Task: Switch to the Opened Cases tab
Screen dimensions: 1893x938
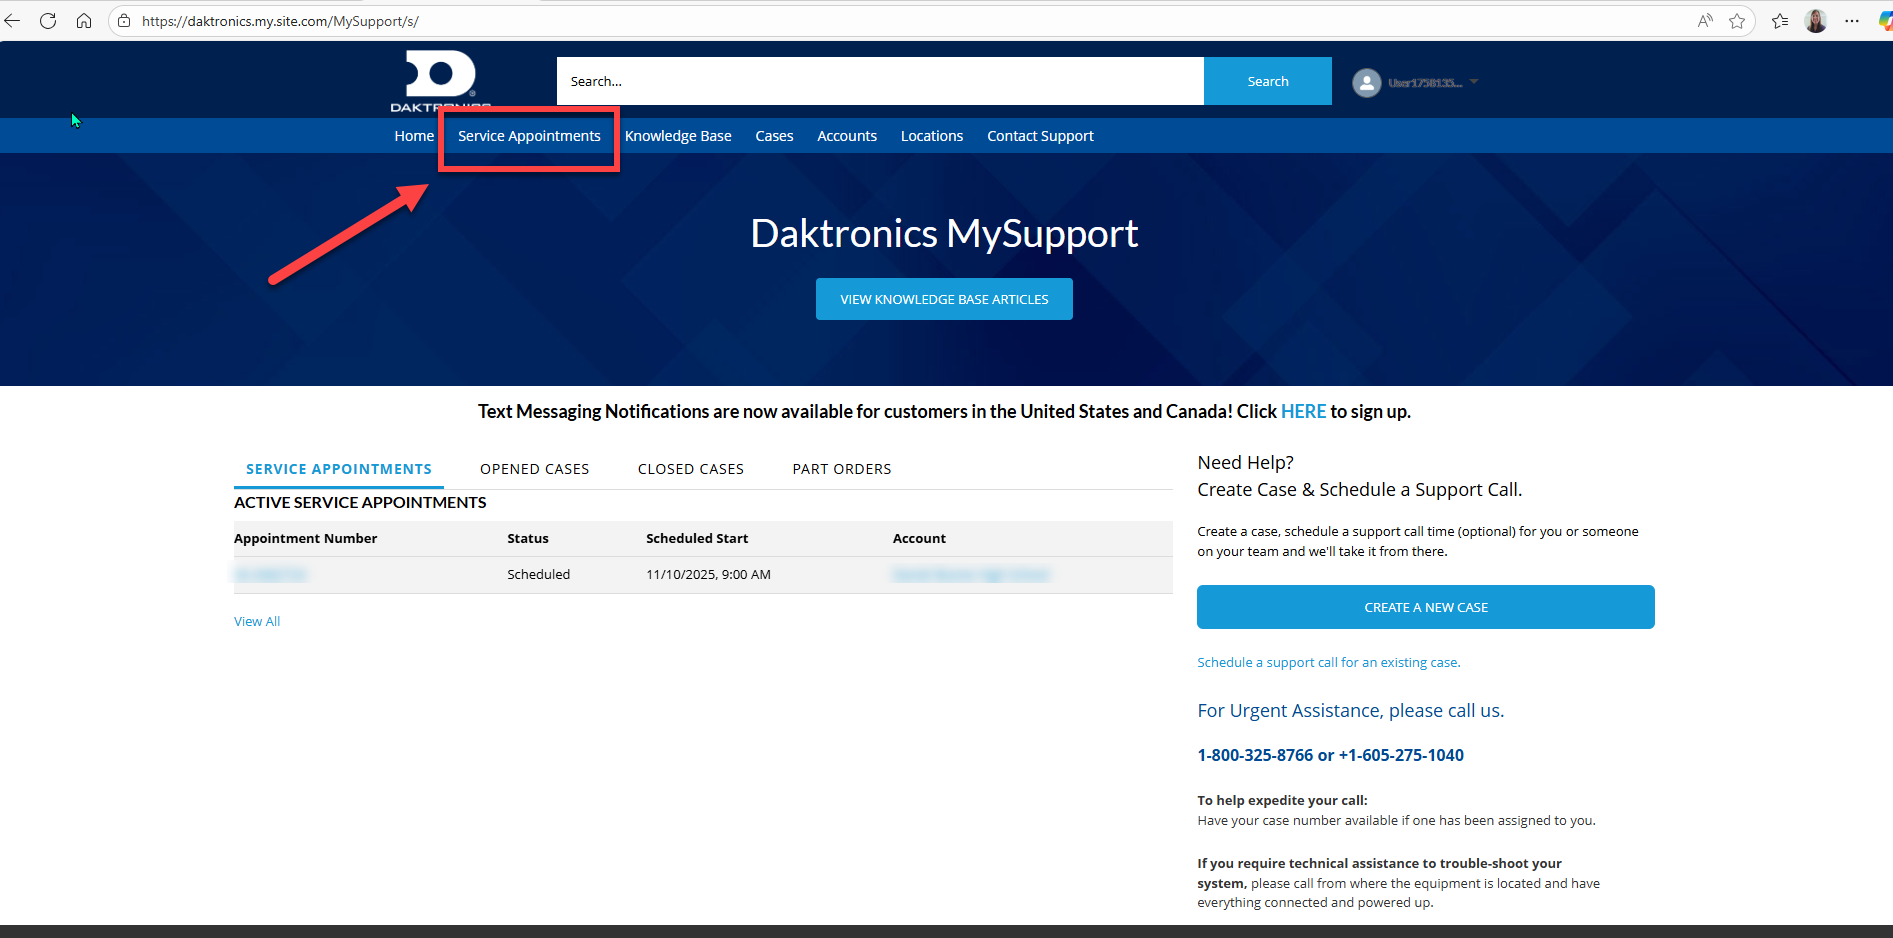Action: coord(534,469)
